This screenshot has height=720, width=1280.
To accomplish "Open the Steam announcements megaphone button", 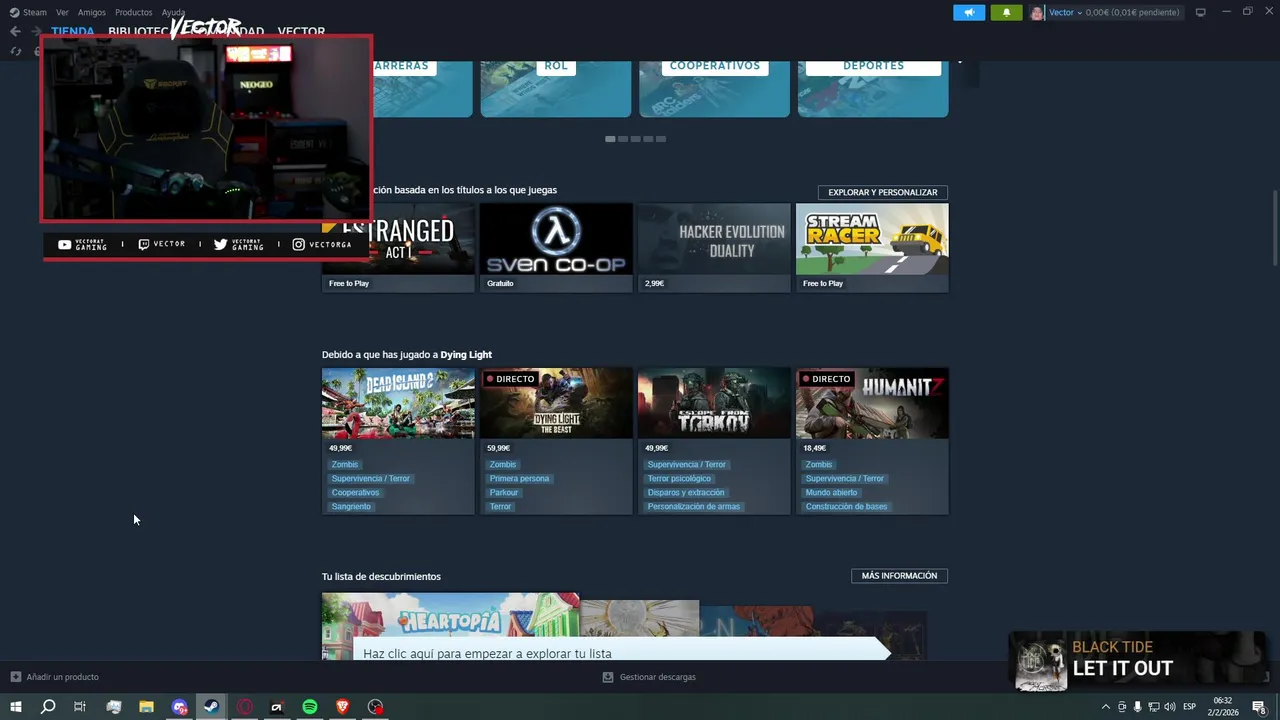I will click(969, 12).
